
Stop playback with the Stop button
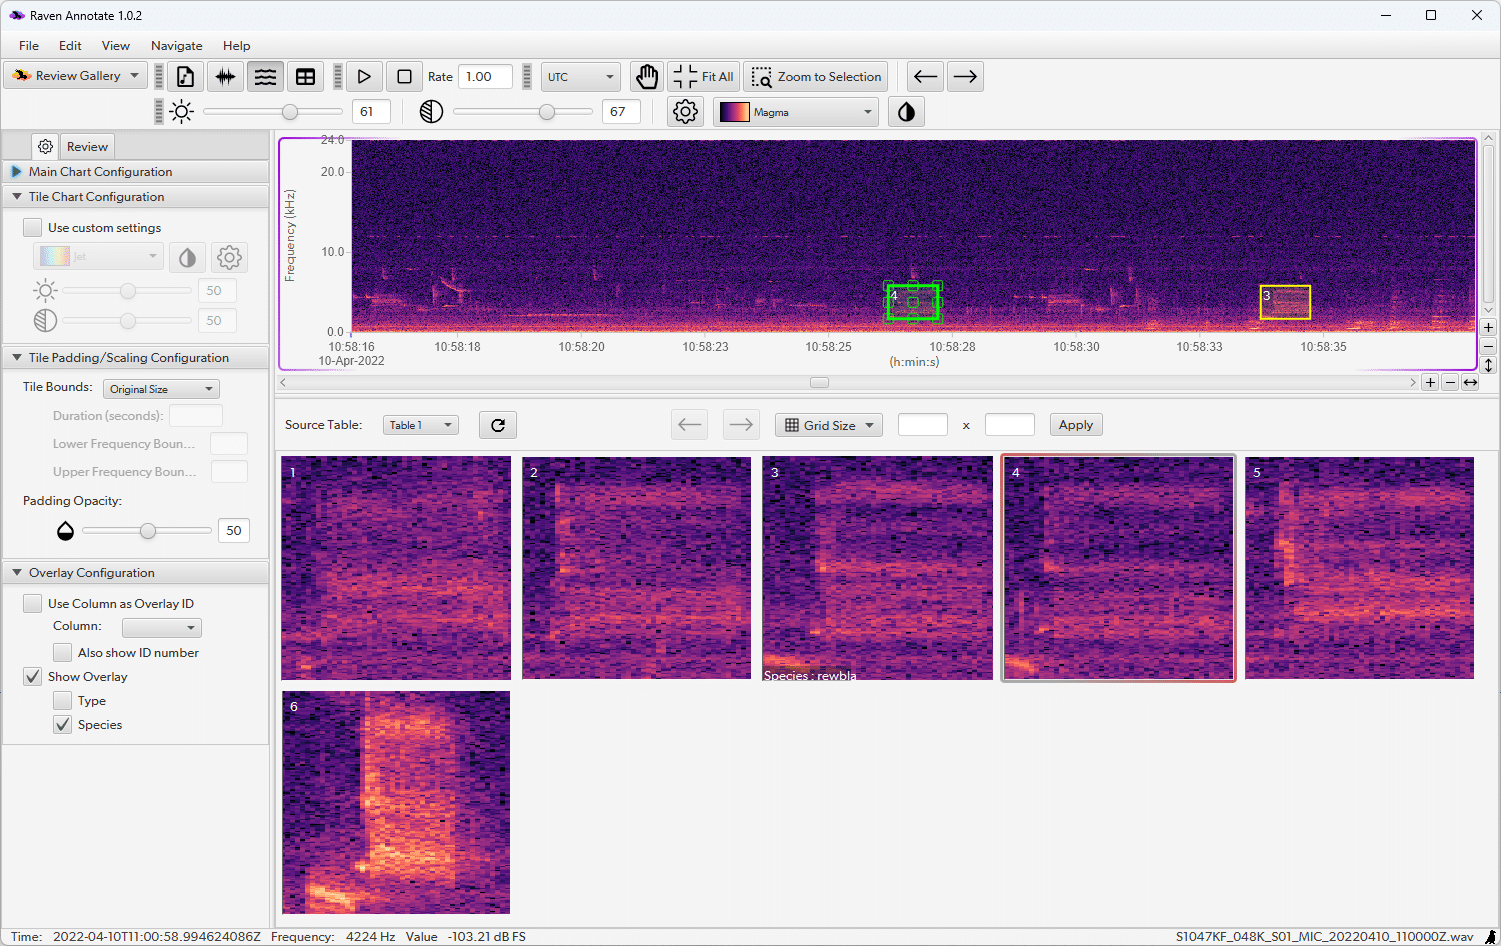tap(404, 77)
